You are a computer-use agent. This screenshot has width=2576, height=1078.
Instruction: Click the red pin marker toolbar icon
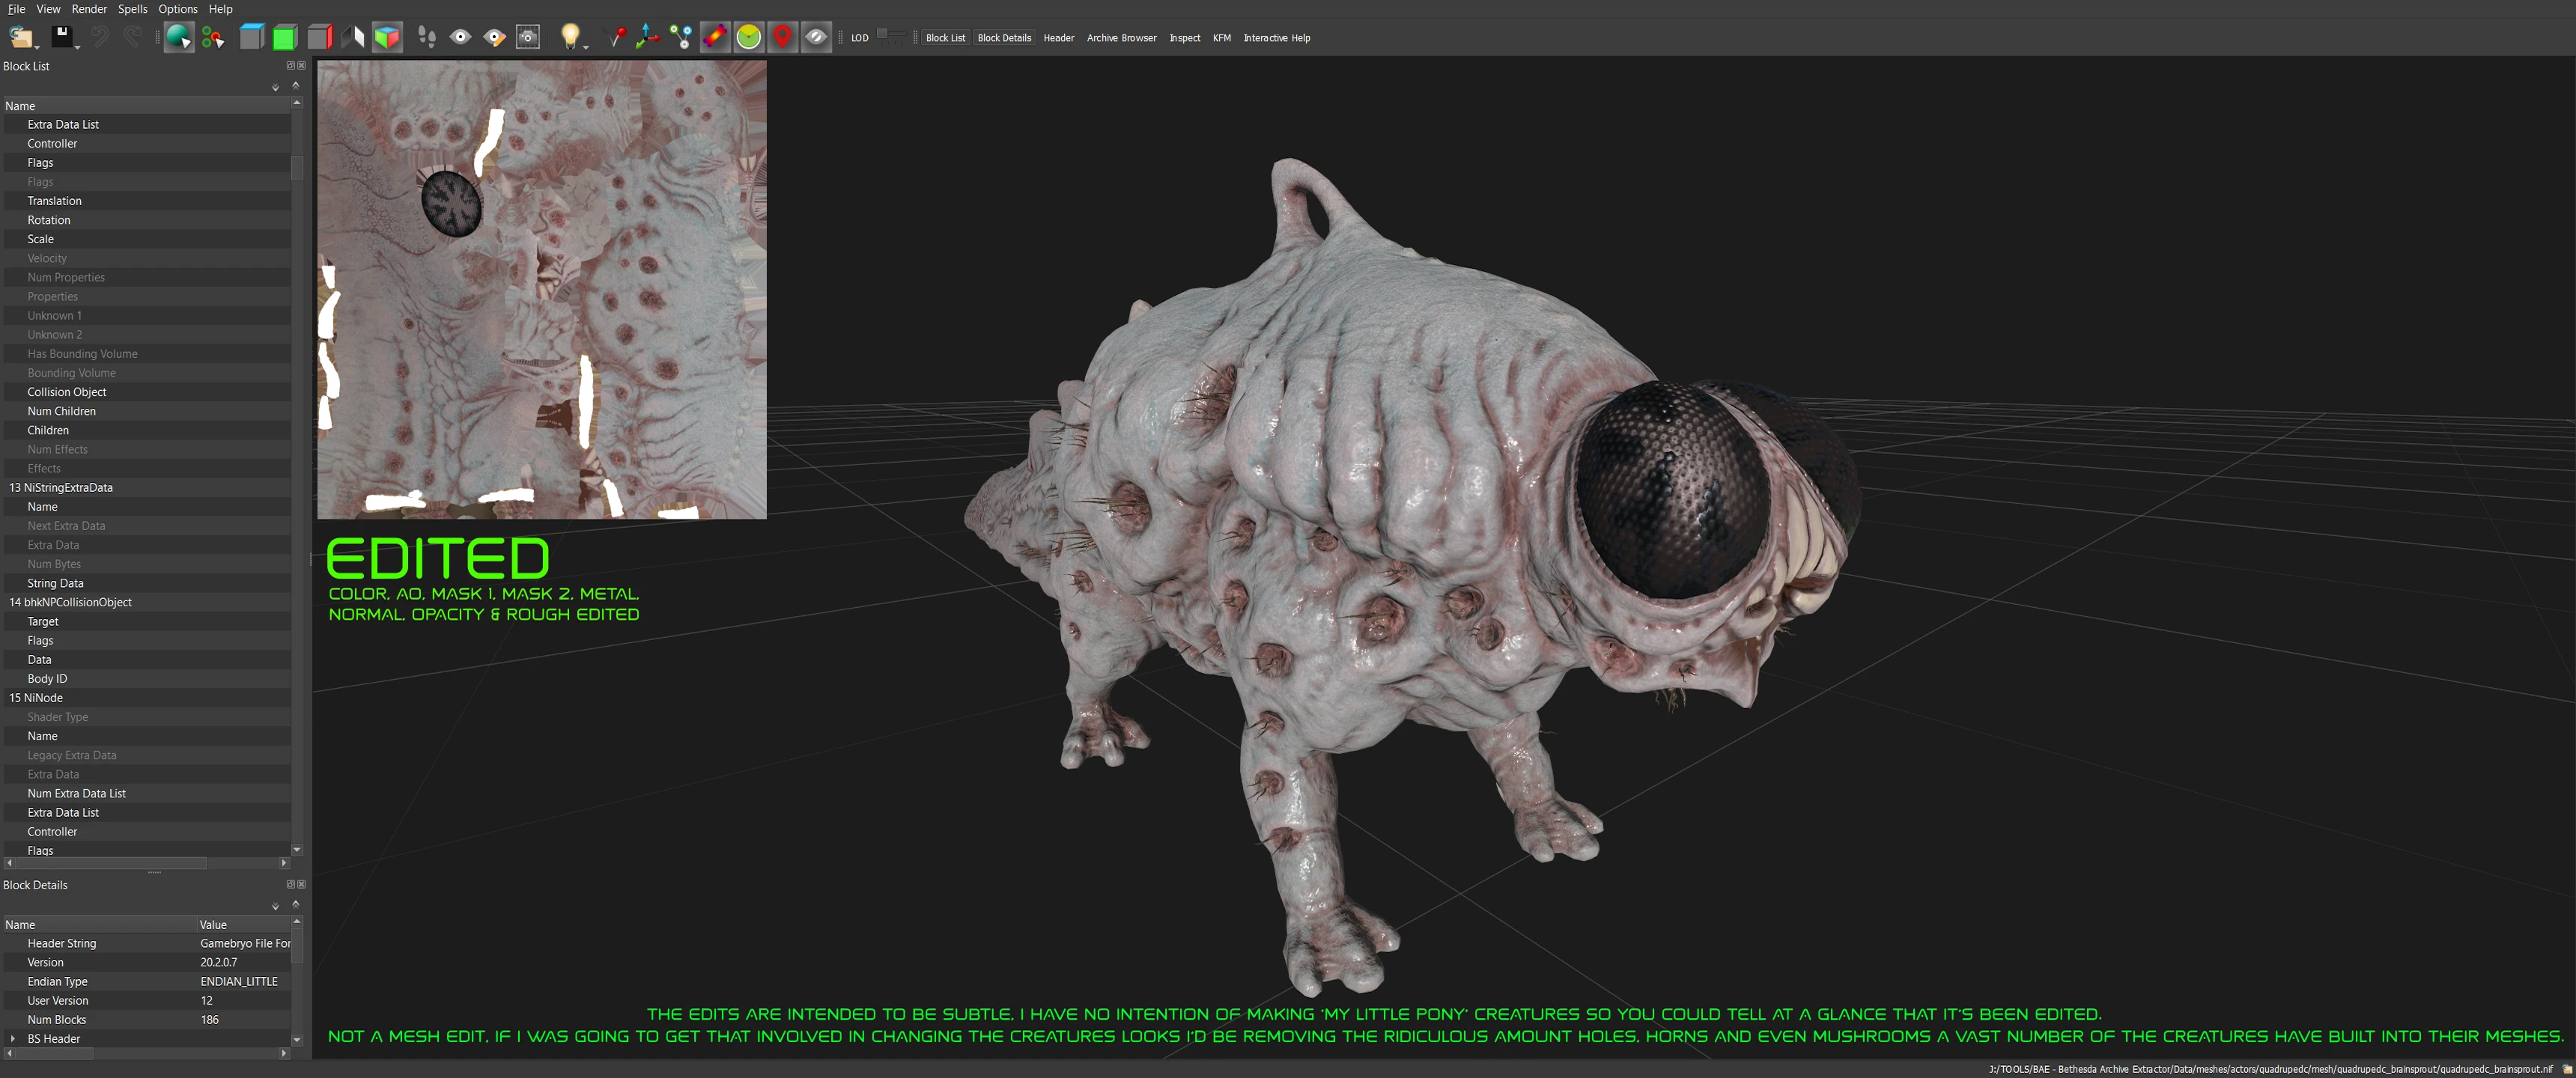point(783,37)
